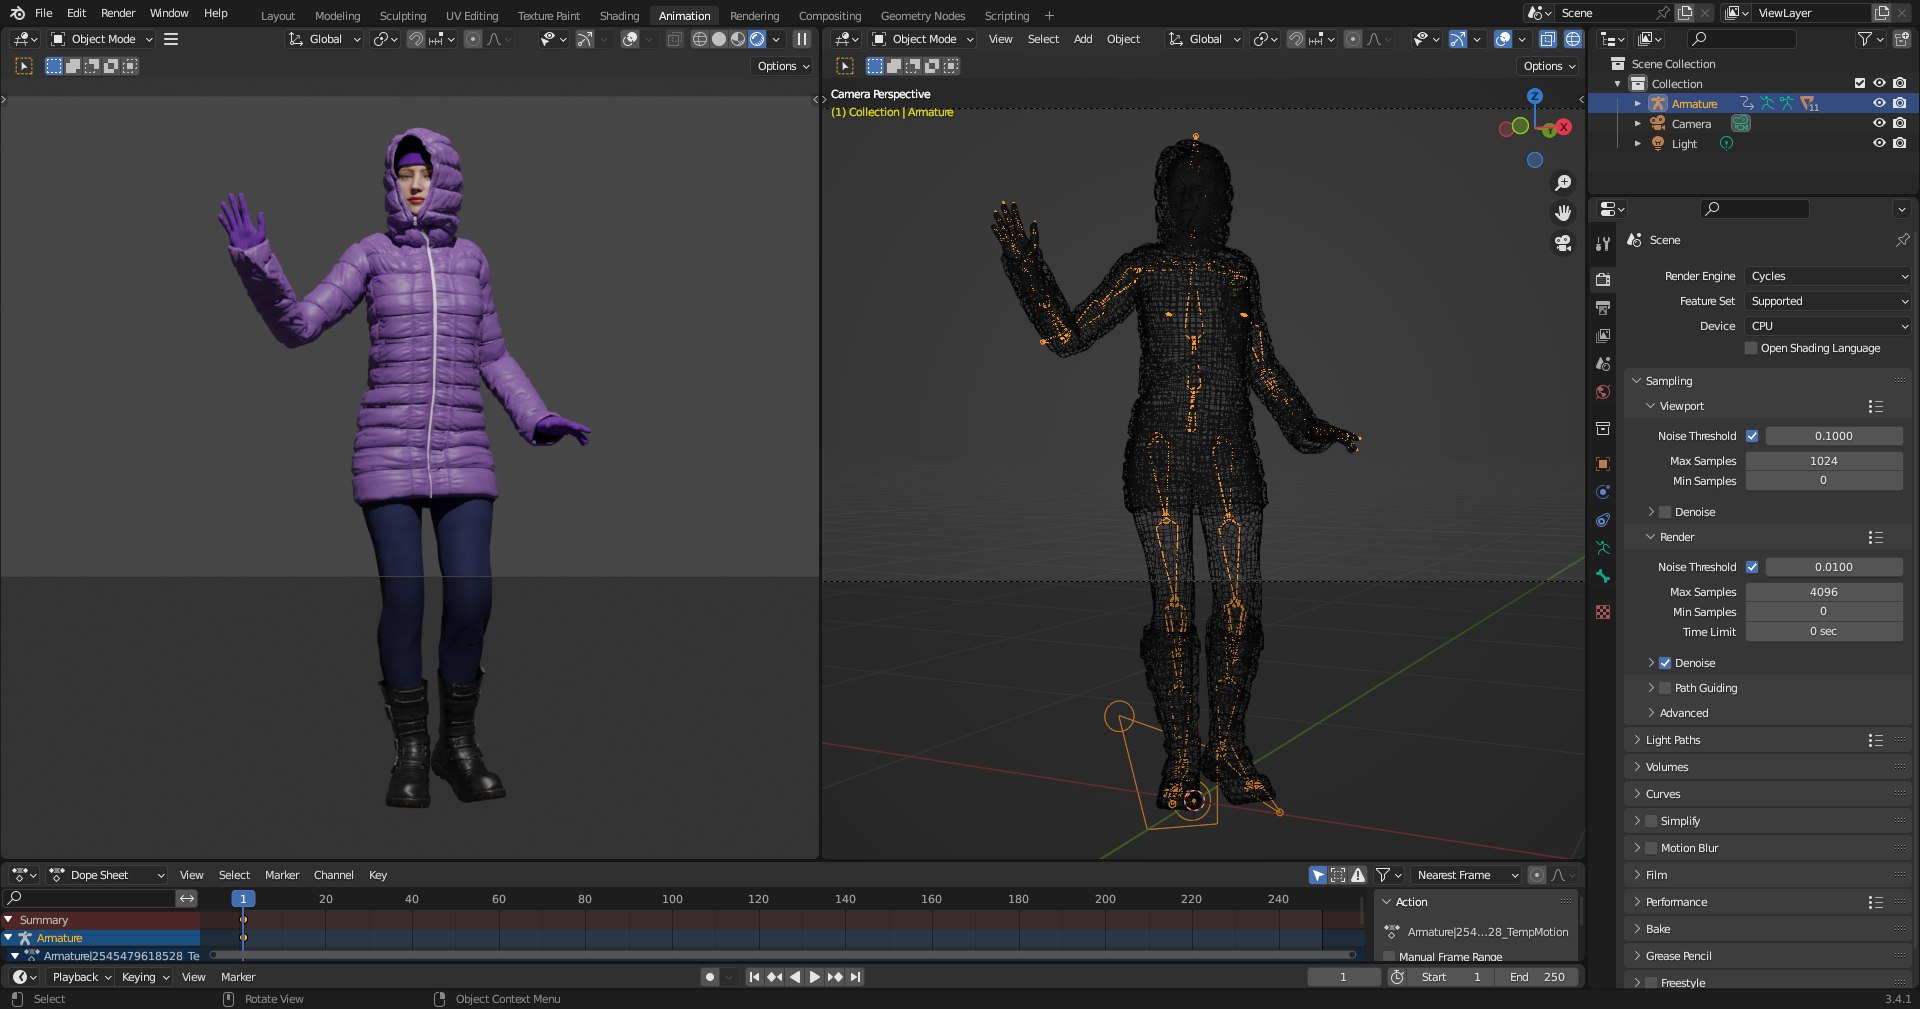Image resolution: width=1920 pixels, height=1009 pixels.
Task: Open the Render Engine Cycles dropdown
Action: (1829, 276)
